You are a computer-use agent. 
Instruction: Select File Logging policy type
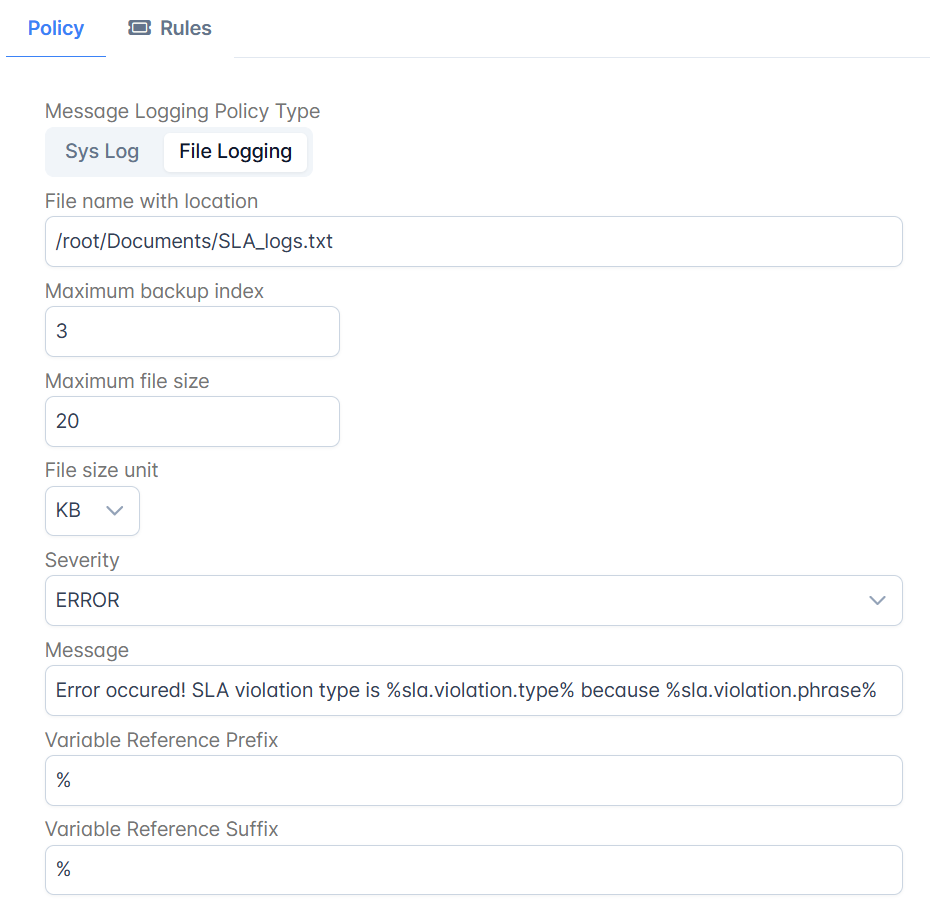click(x=235, y=152)
